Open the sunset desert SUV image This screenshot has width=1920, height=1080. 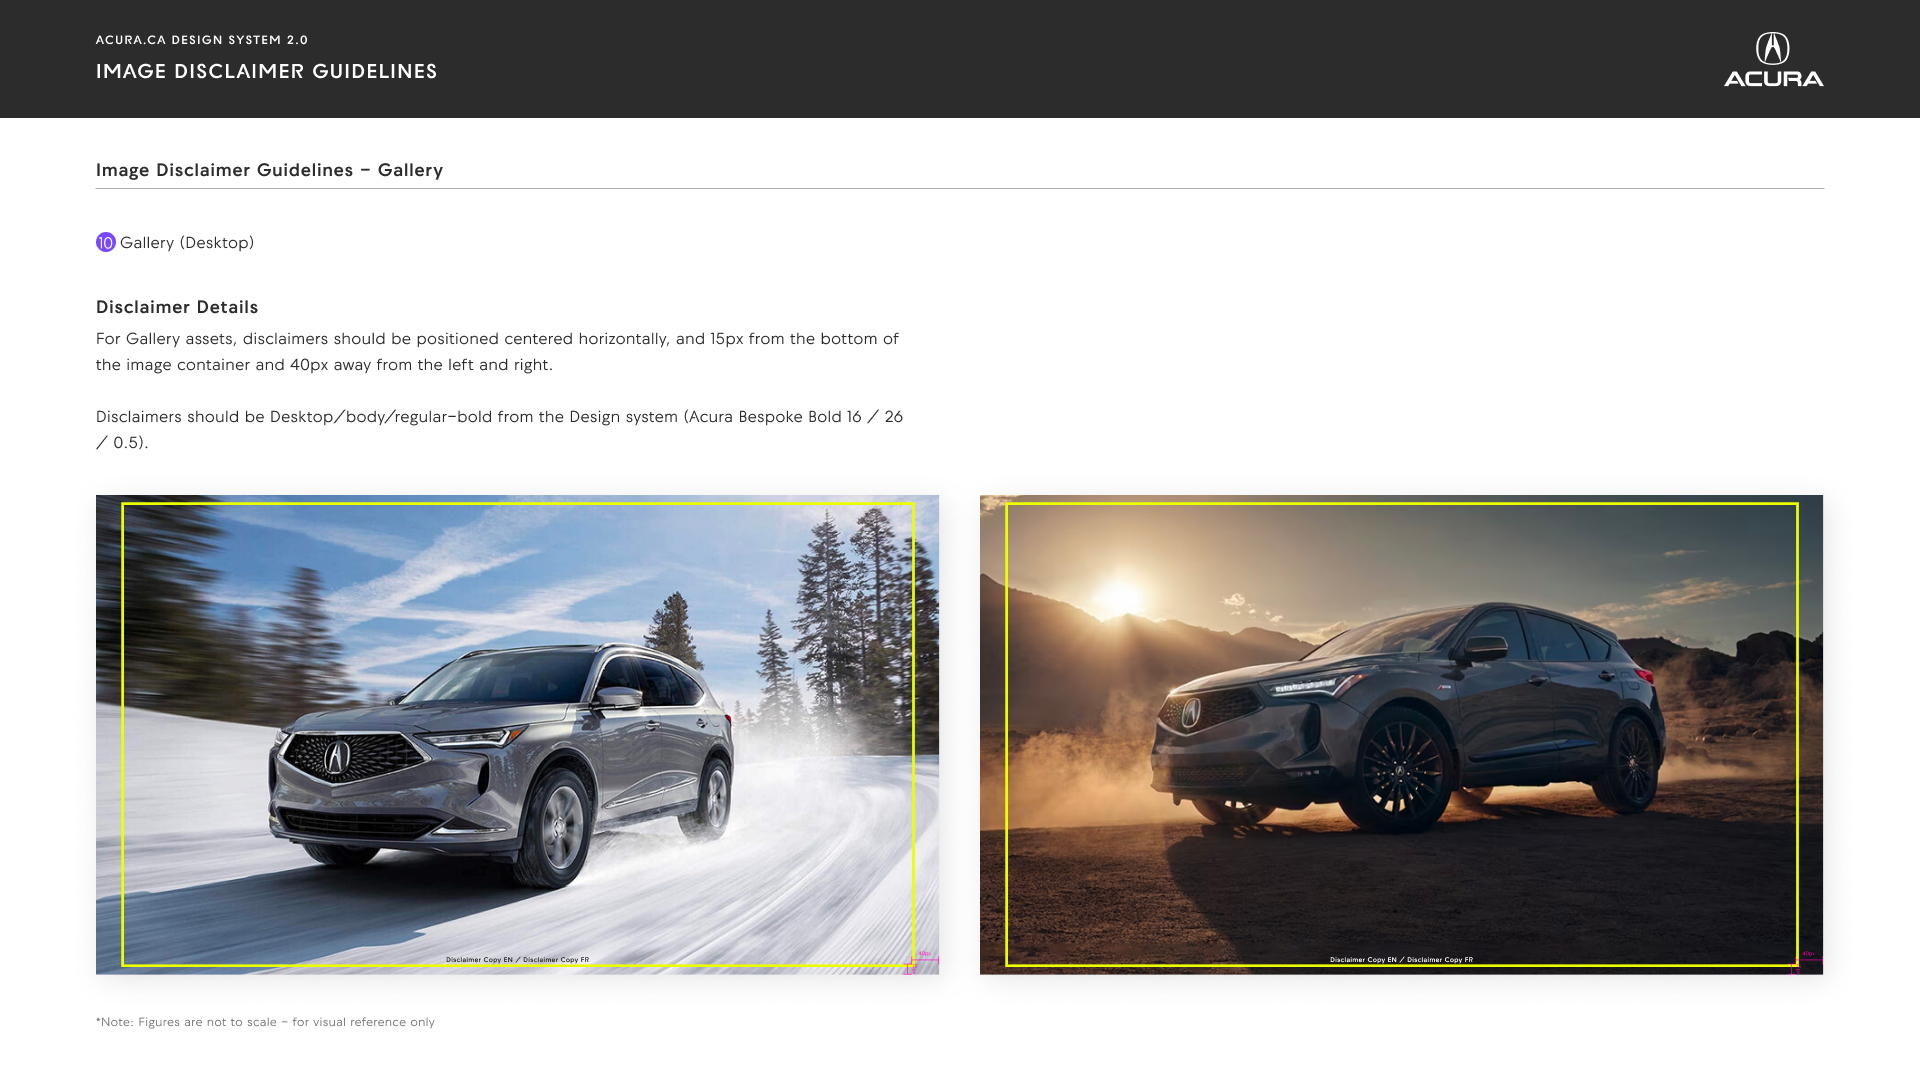(1401, 734)
